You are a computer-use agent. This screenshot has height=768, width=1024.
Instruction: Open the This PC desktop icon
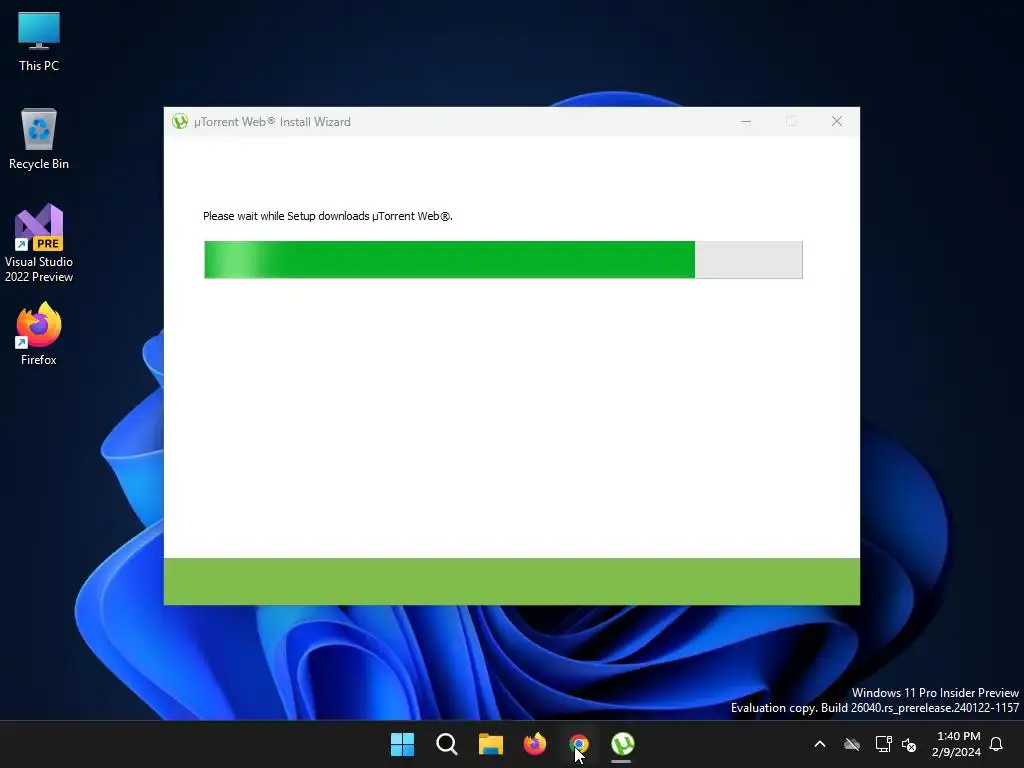pyautogui.click(x=39, y=42)
